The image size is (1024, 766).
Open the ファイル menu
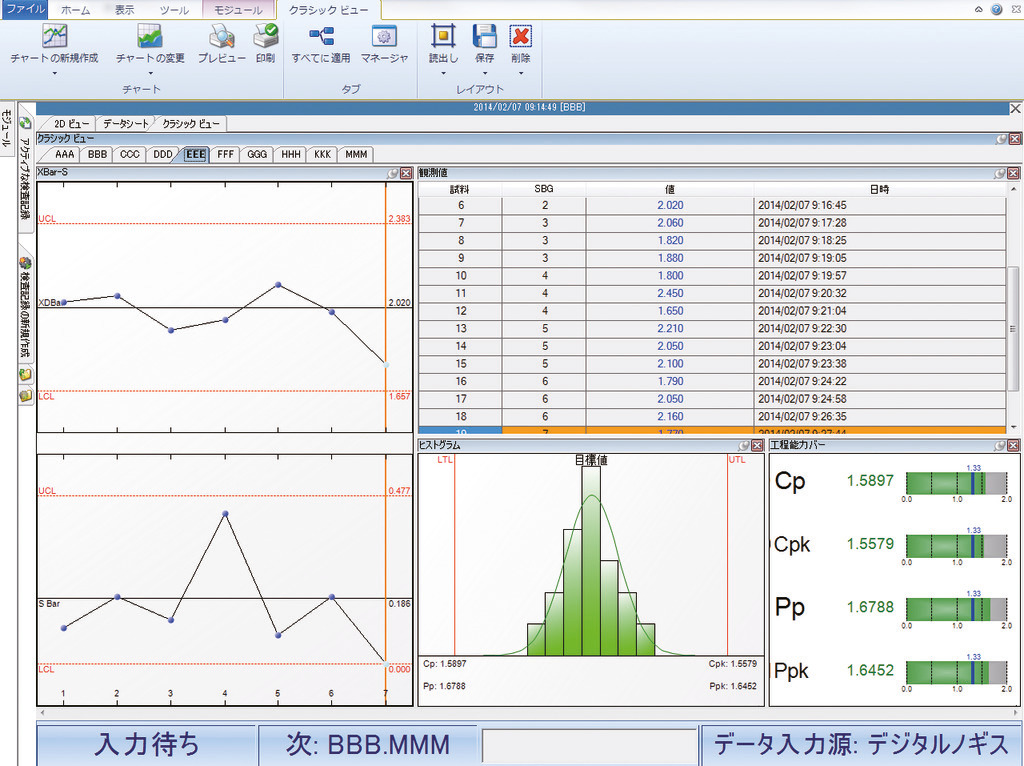[x=24, y=9]
